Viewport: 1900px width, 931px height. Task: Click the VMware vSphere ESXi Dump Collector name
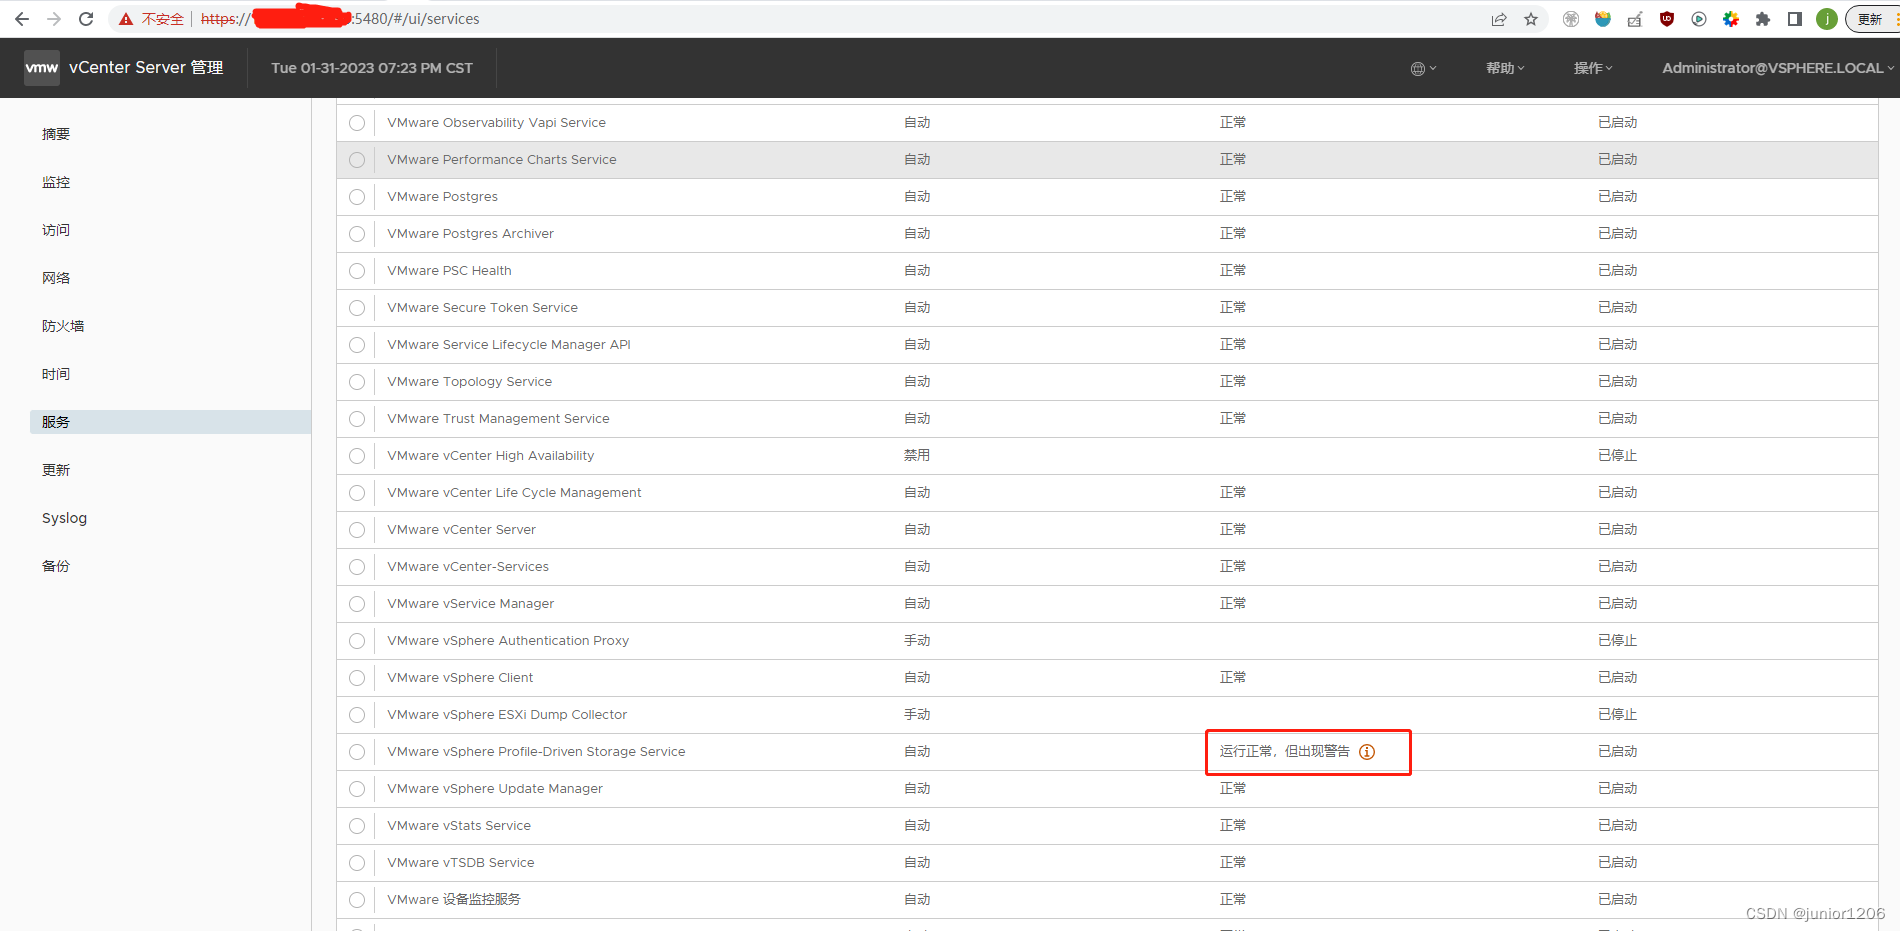pyautogui.click(x=507, y=715)
